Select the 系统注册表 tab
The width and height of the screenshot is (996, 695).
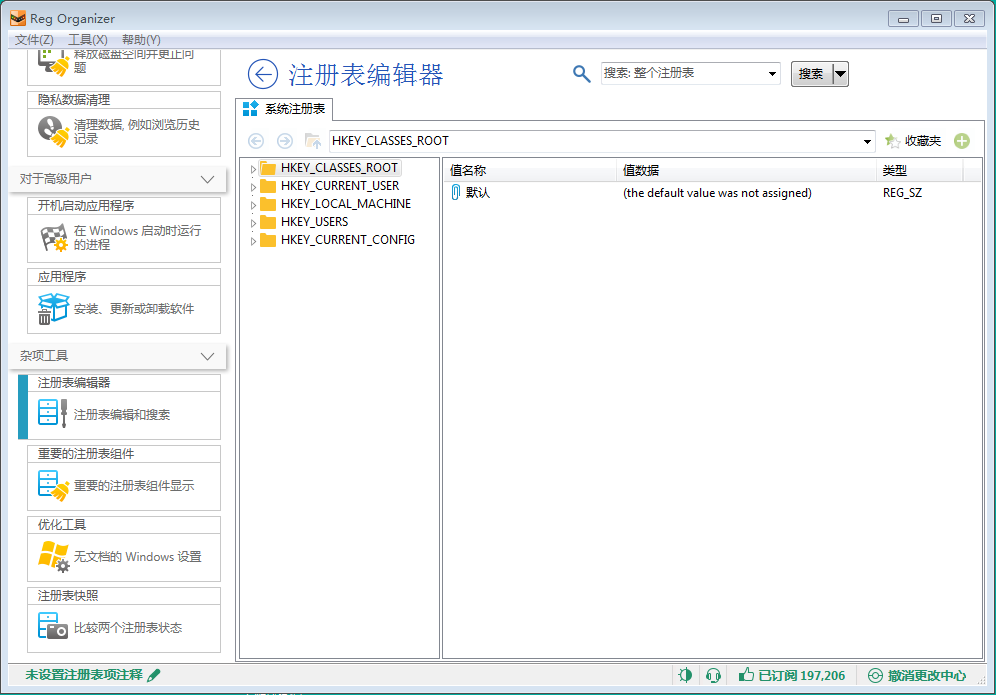tap(286, 109)
